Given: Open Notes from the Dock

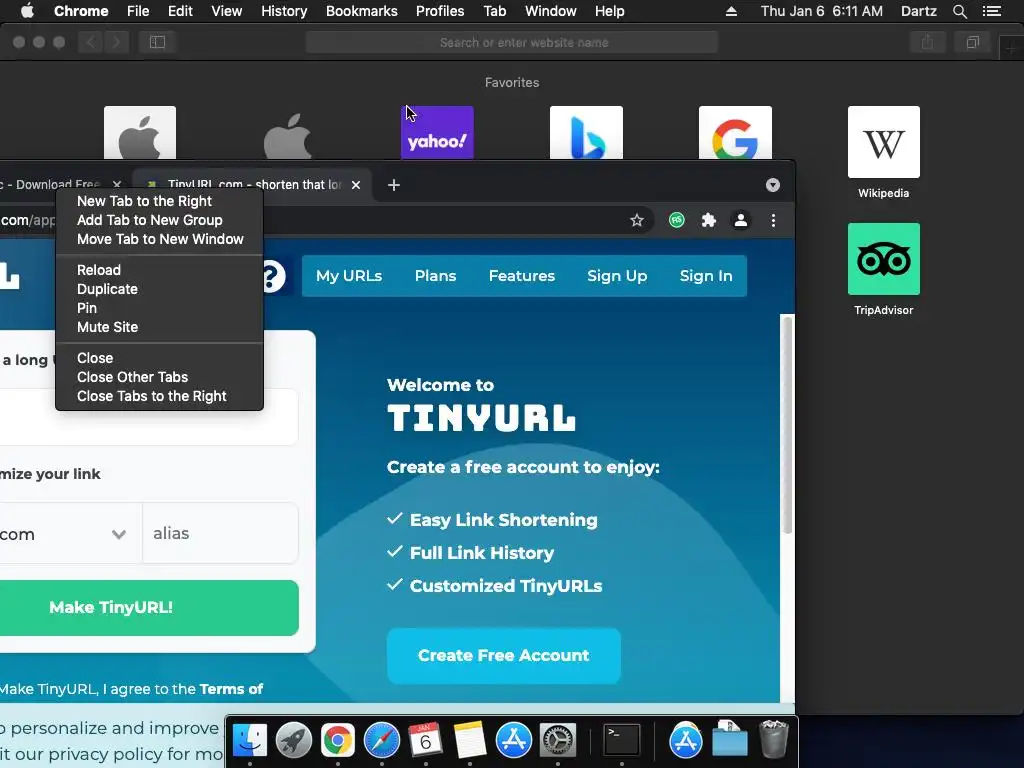Looking at the screenshot, I should click(470, 741).
